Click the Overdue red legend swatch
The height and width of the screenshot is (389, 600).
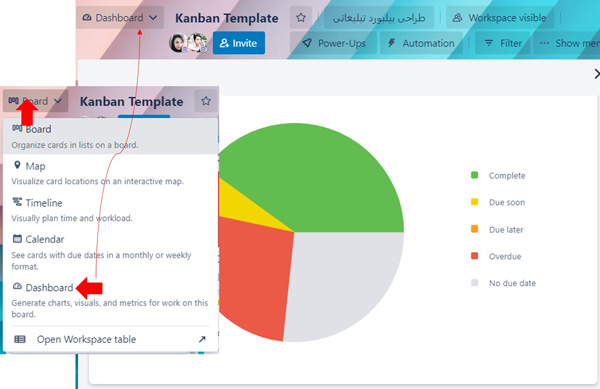(x=474, y=256)
